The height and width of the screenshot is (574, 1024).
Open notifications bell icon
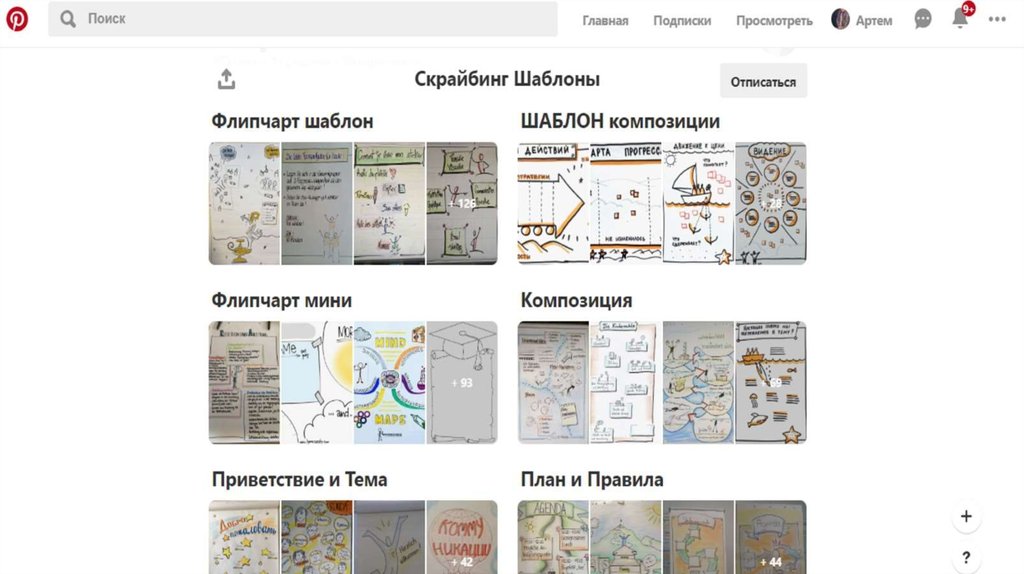tap(960, 19)
